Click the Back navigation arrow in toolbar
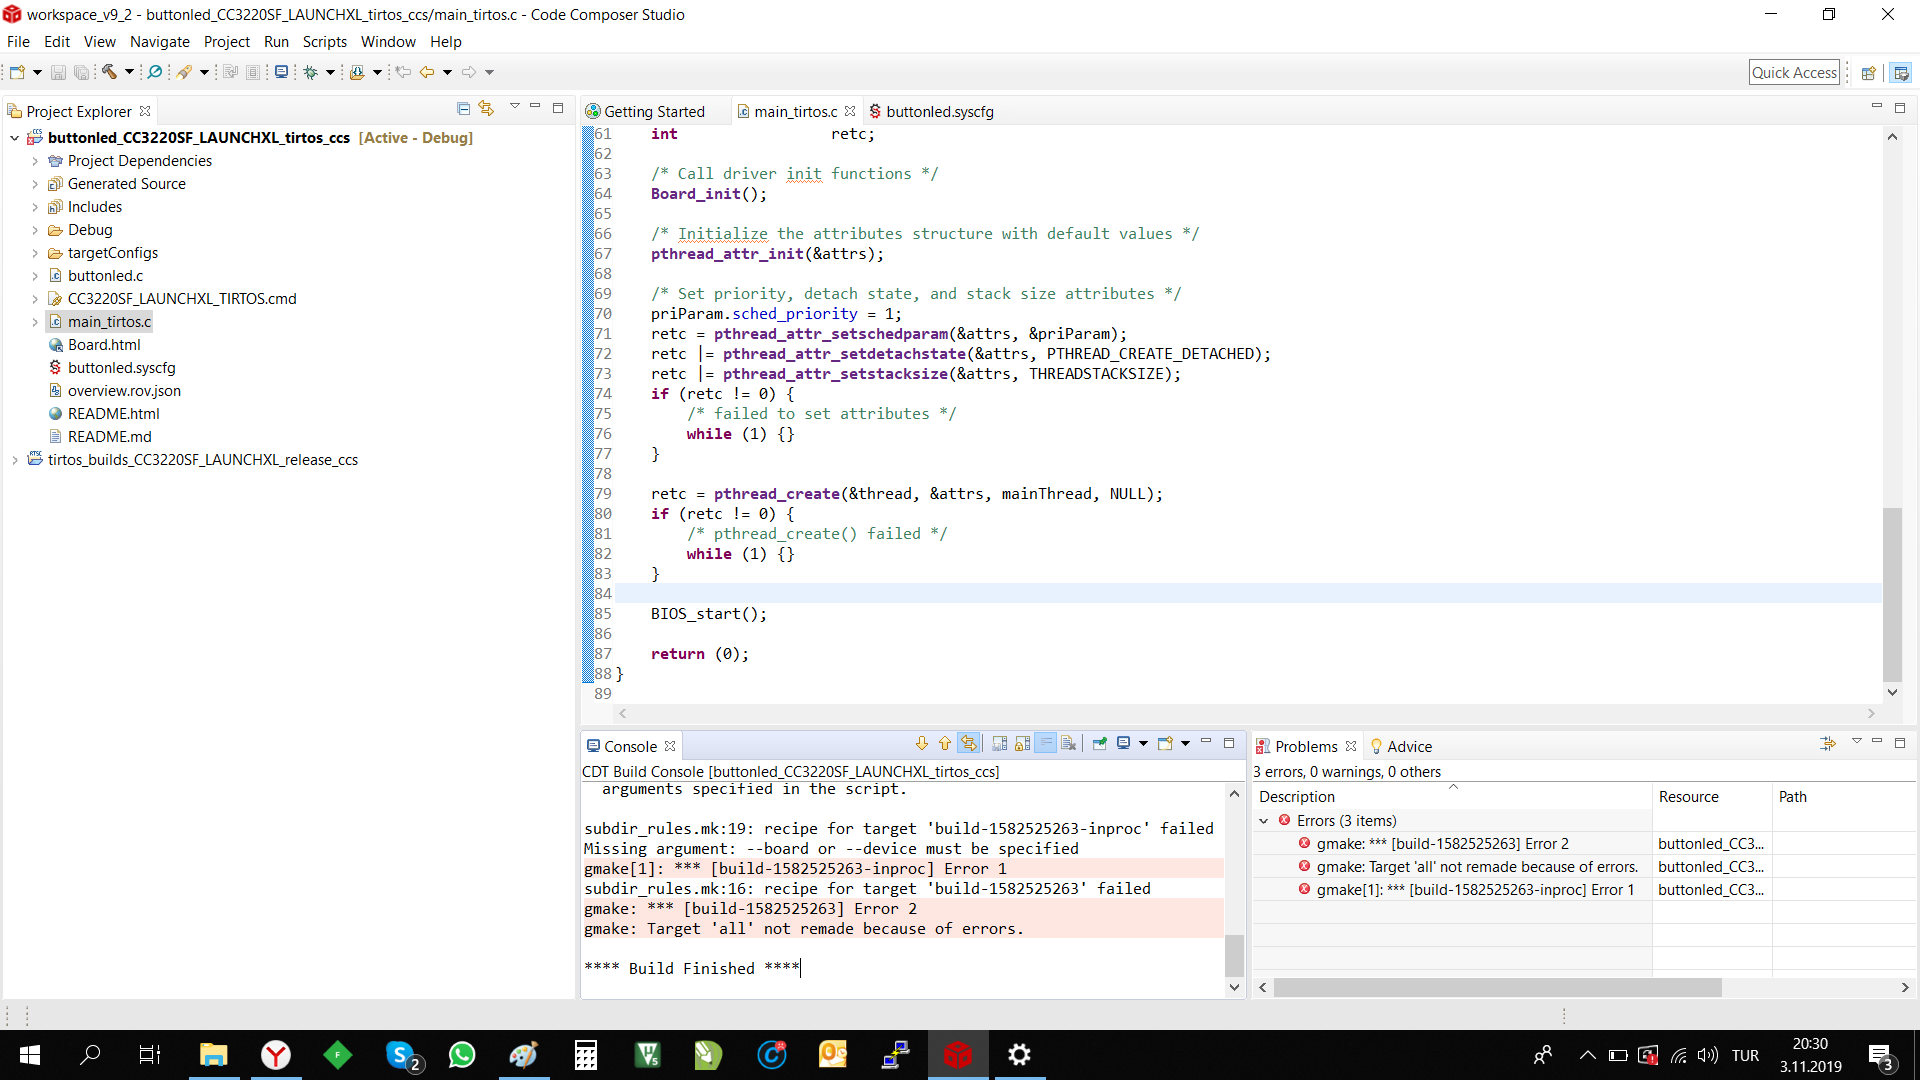This screenshot has width=1920, height=1080. tap(427, 72)
